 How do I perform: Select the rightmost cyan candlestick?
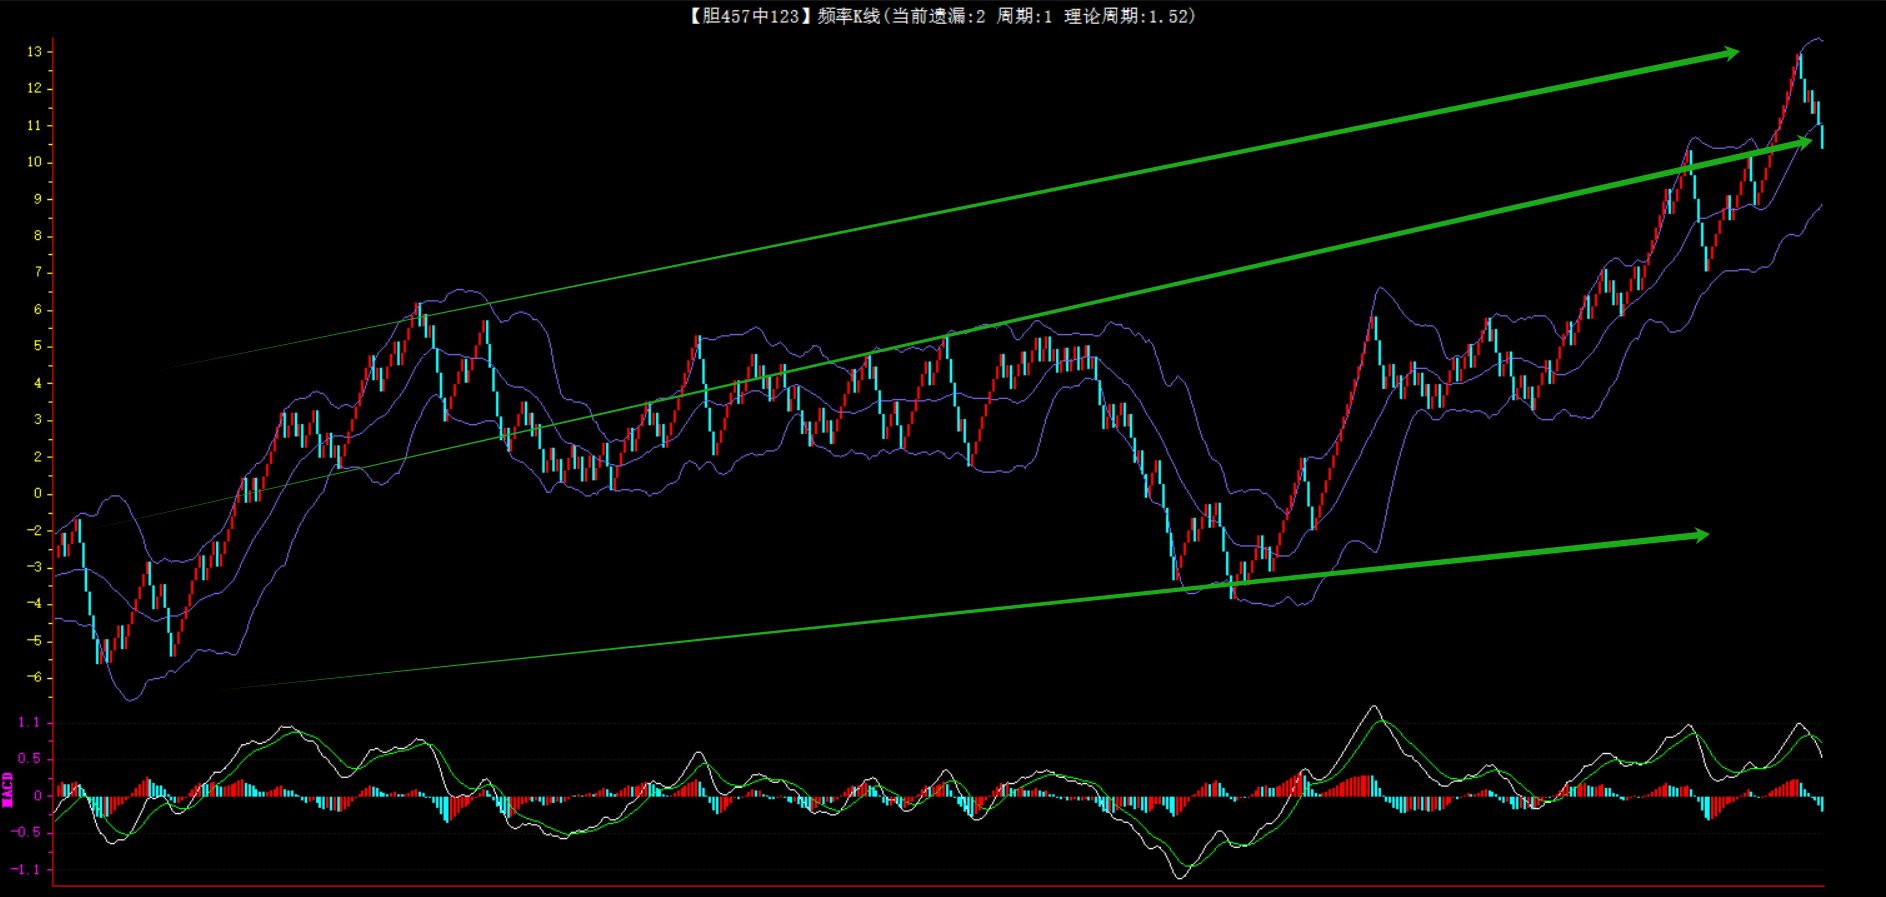(1822, 137)
